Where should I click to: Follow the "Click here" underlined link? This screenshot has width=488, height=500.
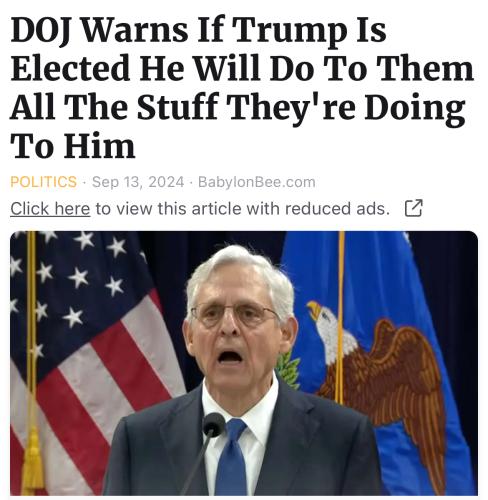coord(50,209)
